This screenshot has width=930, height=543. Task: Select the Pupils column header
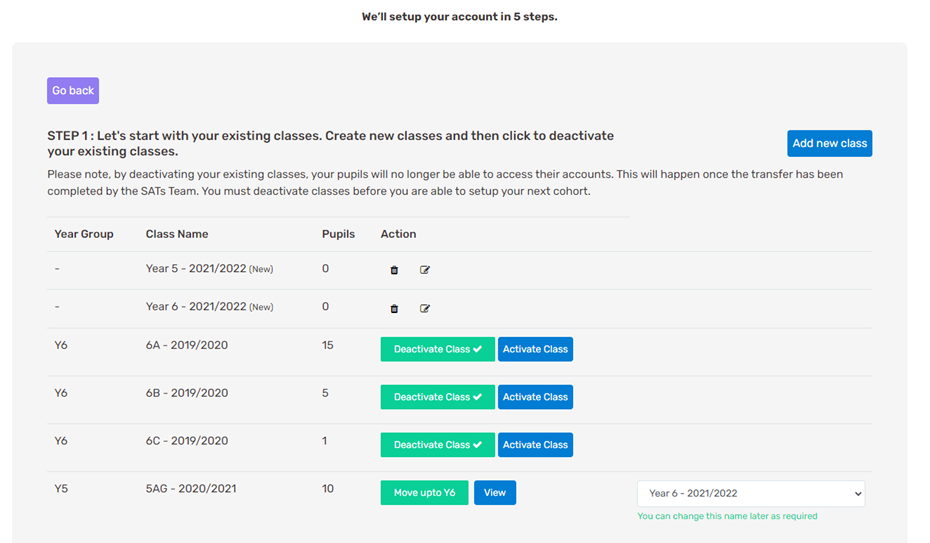coord(338,234)
